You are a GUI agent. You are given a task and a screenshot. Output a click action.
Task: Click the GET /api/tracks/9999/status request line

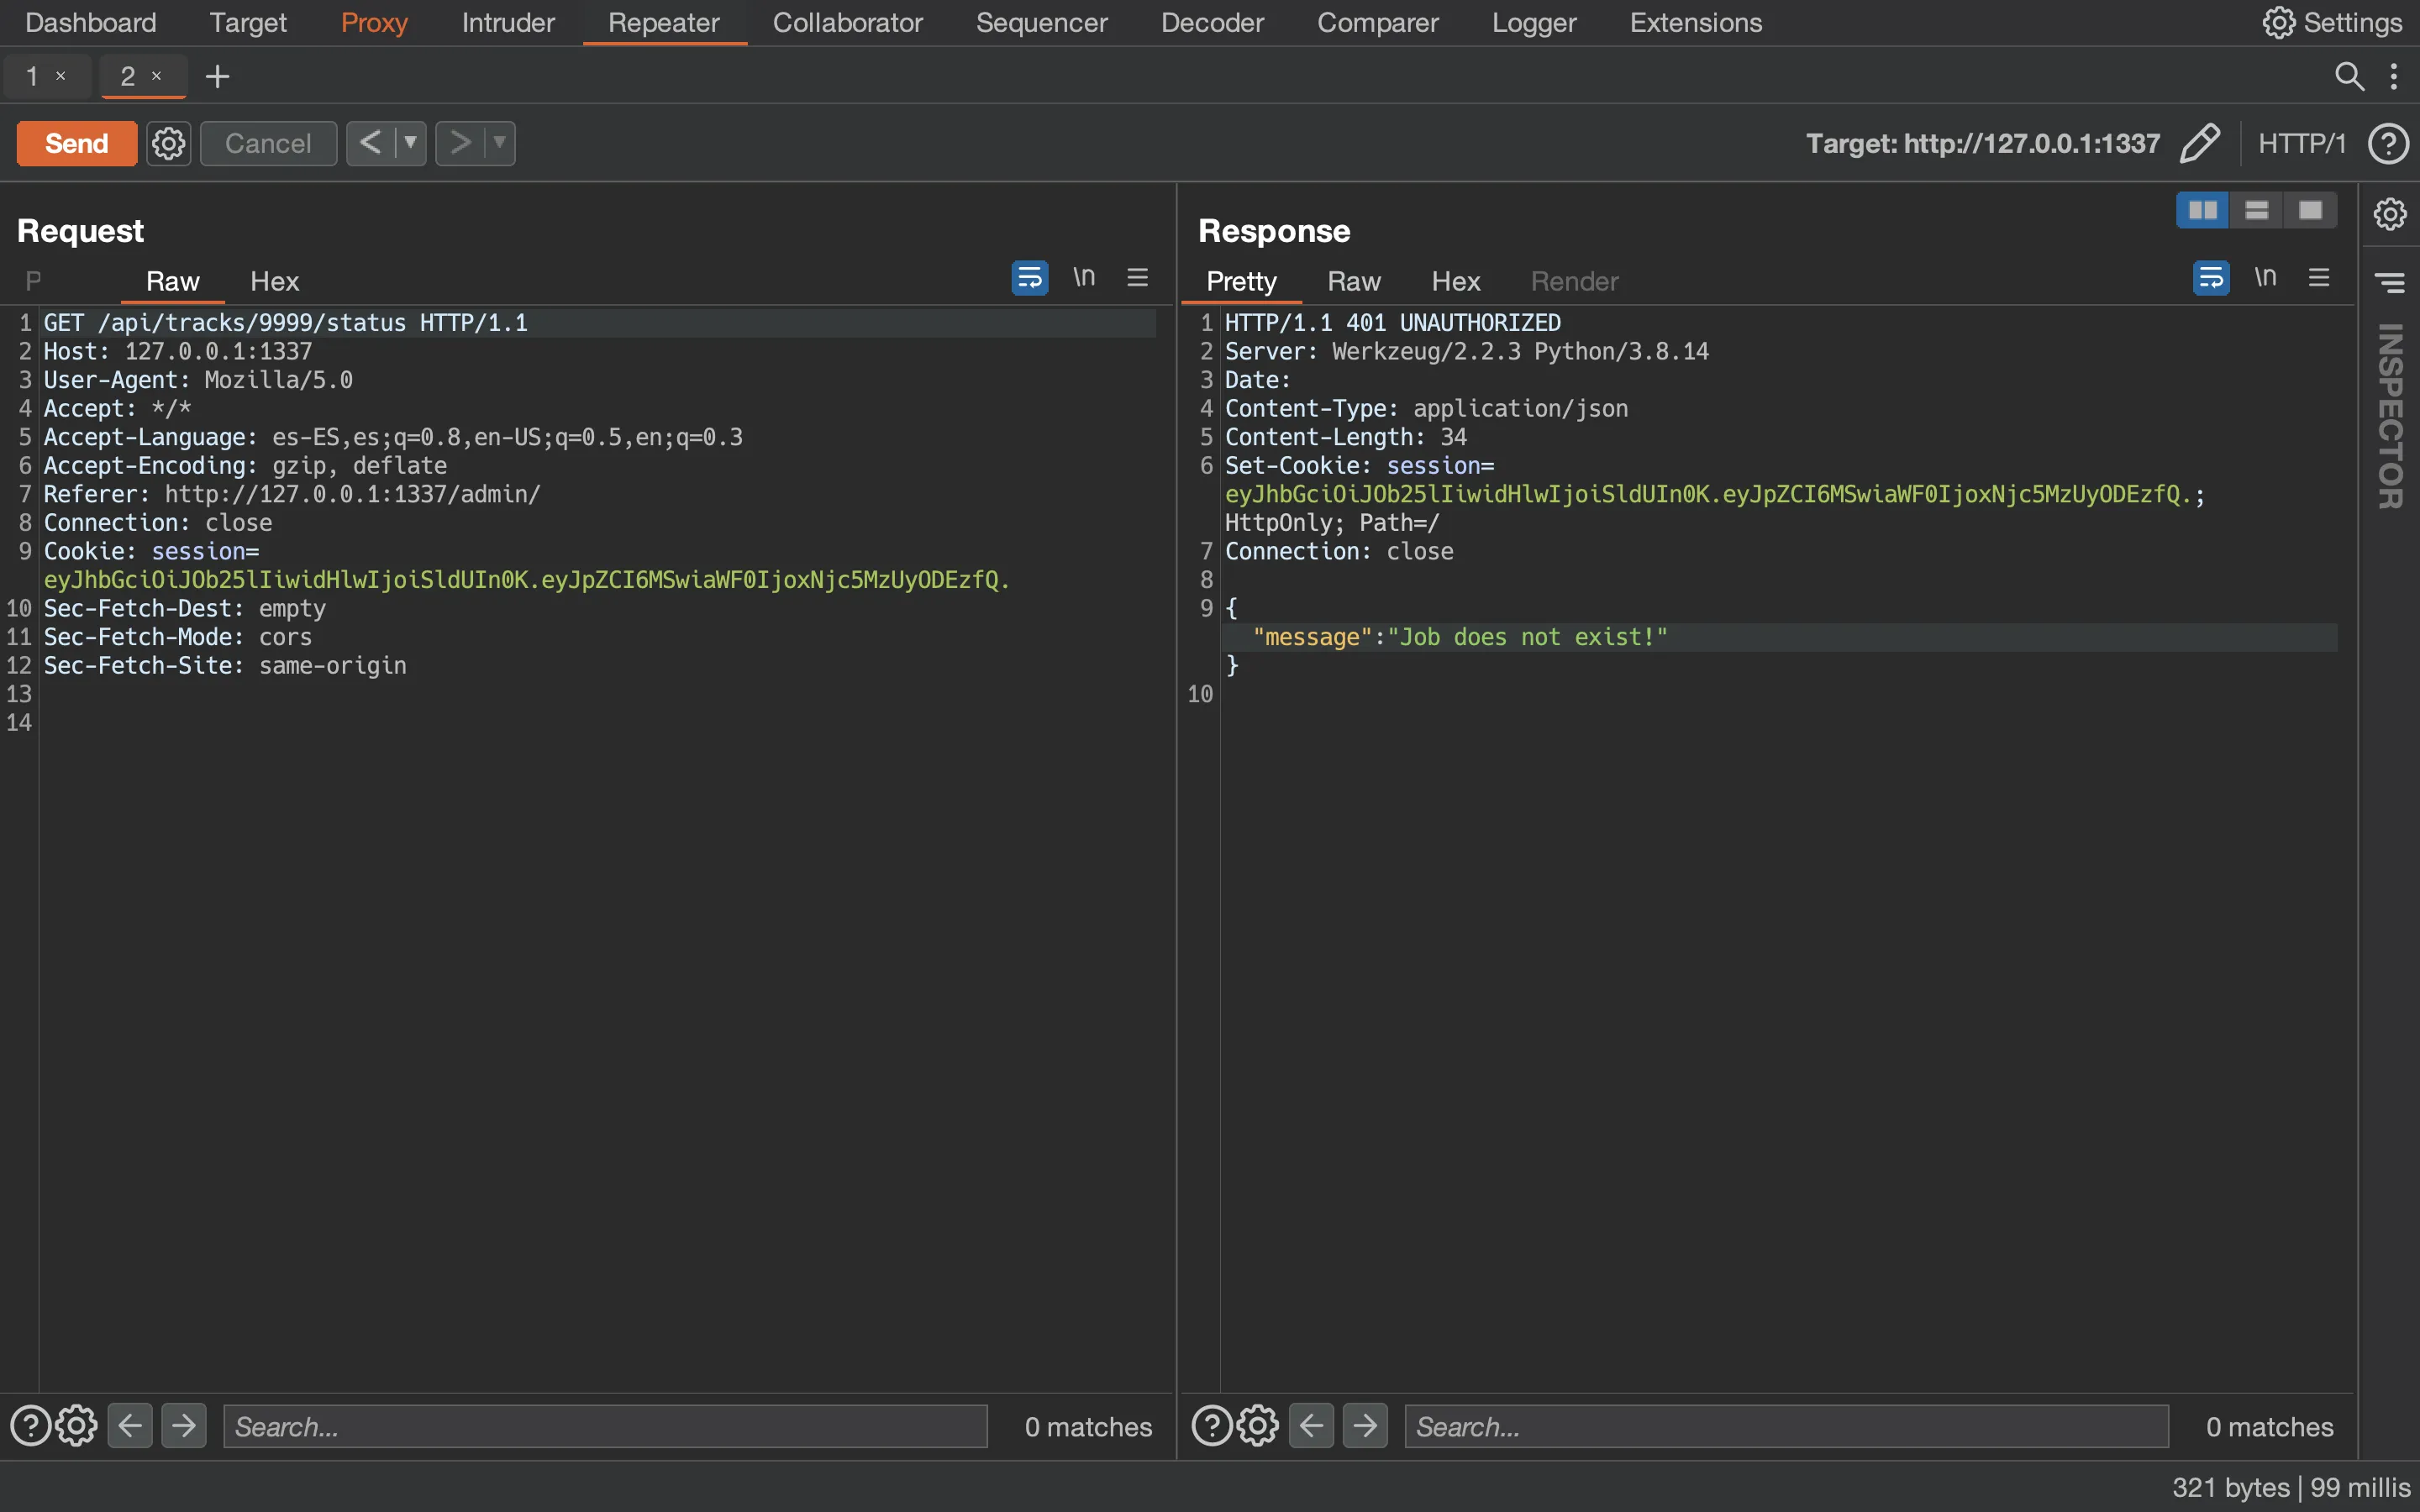(x=286, y=323)
